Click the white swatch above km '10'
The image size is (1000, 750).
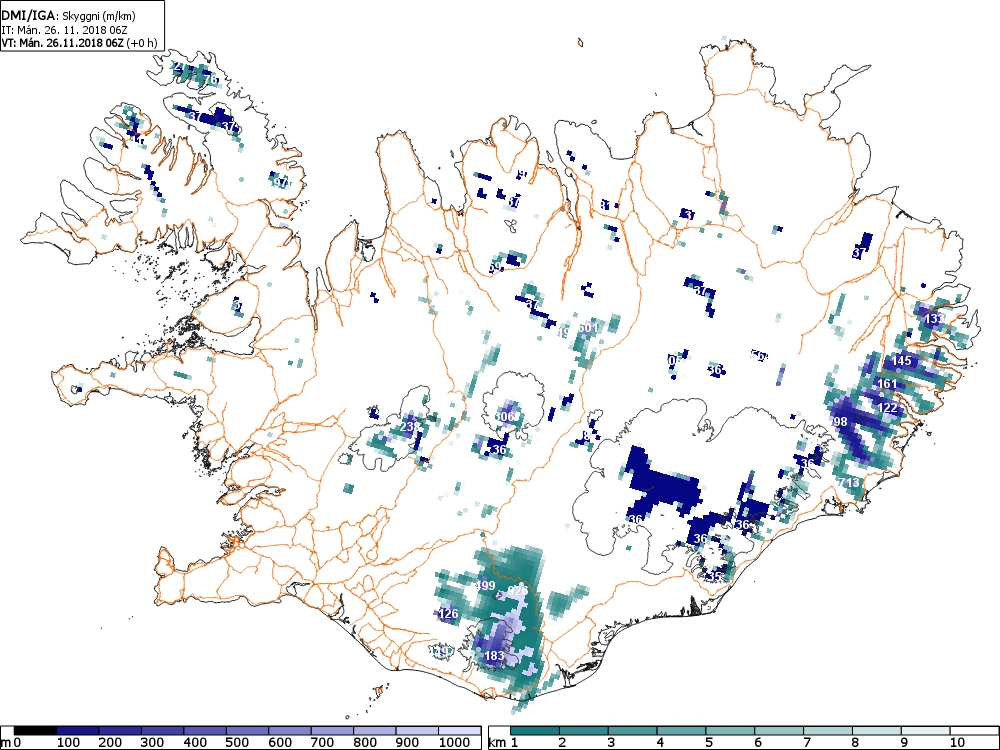pyautogui.click(x=974, y=731)
